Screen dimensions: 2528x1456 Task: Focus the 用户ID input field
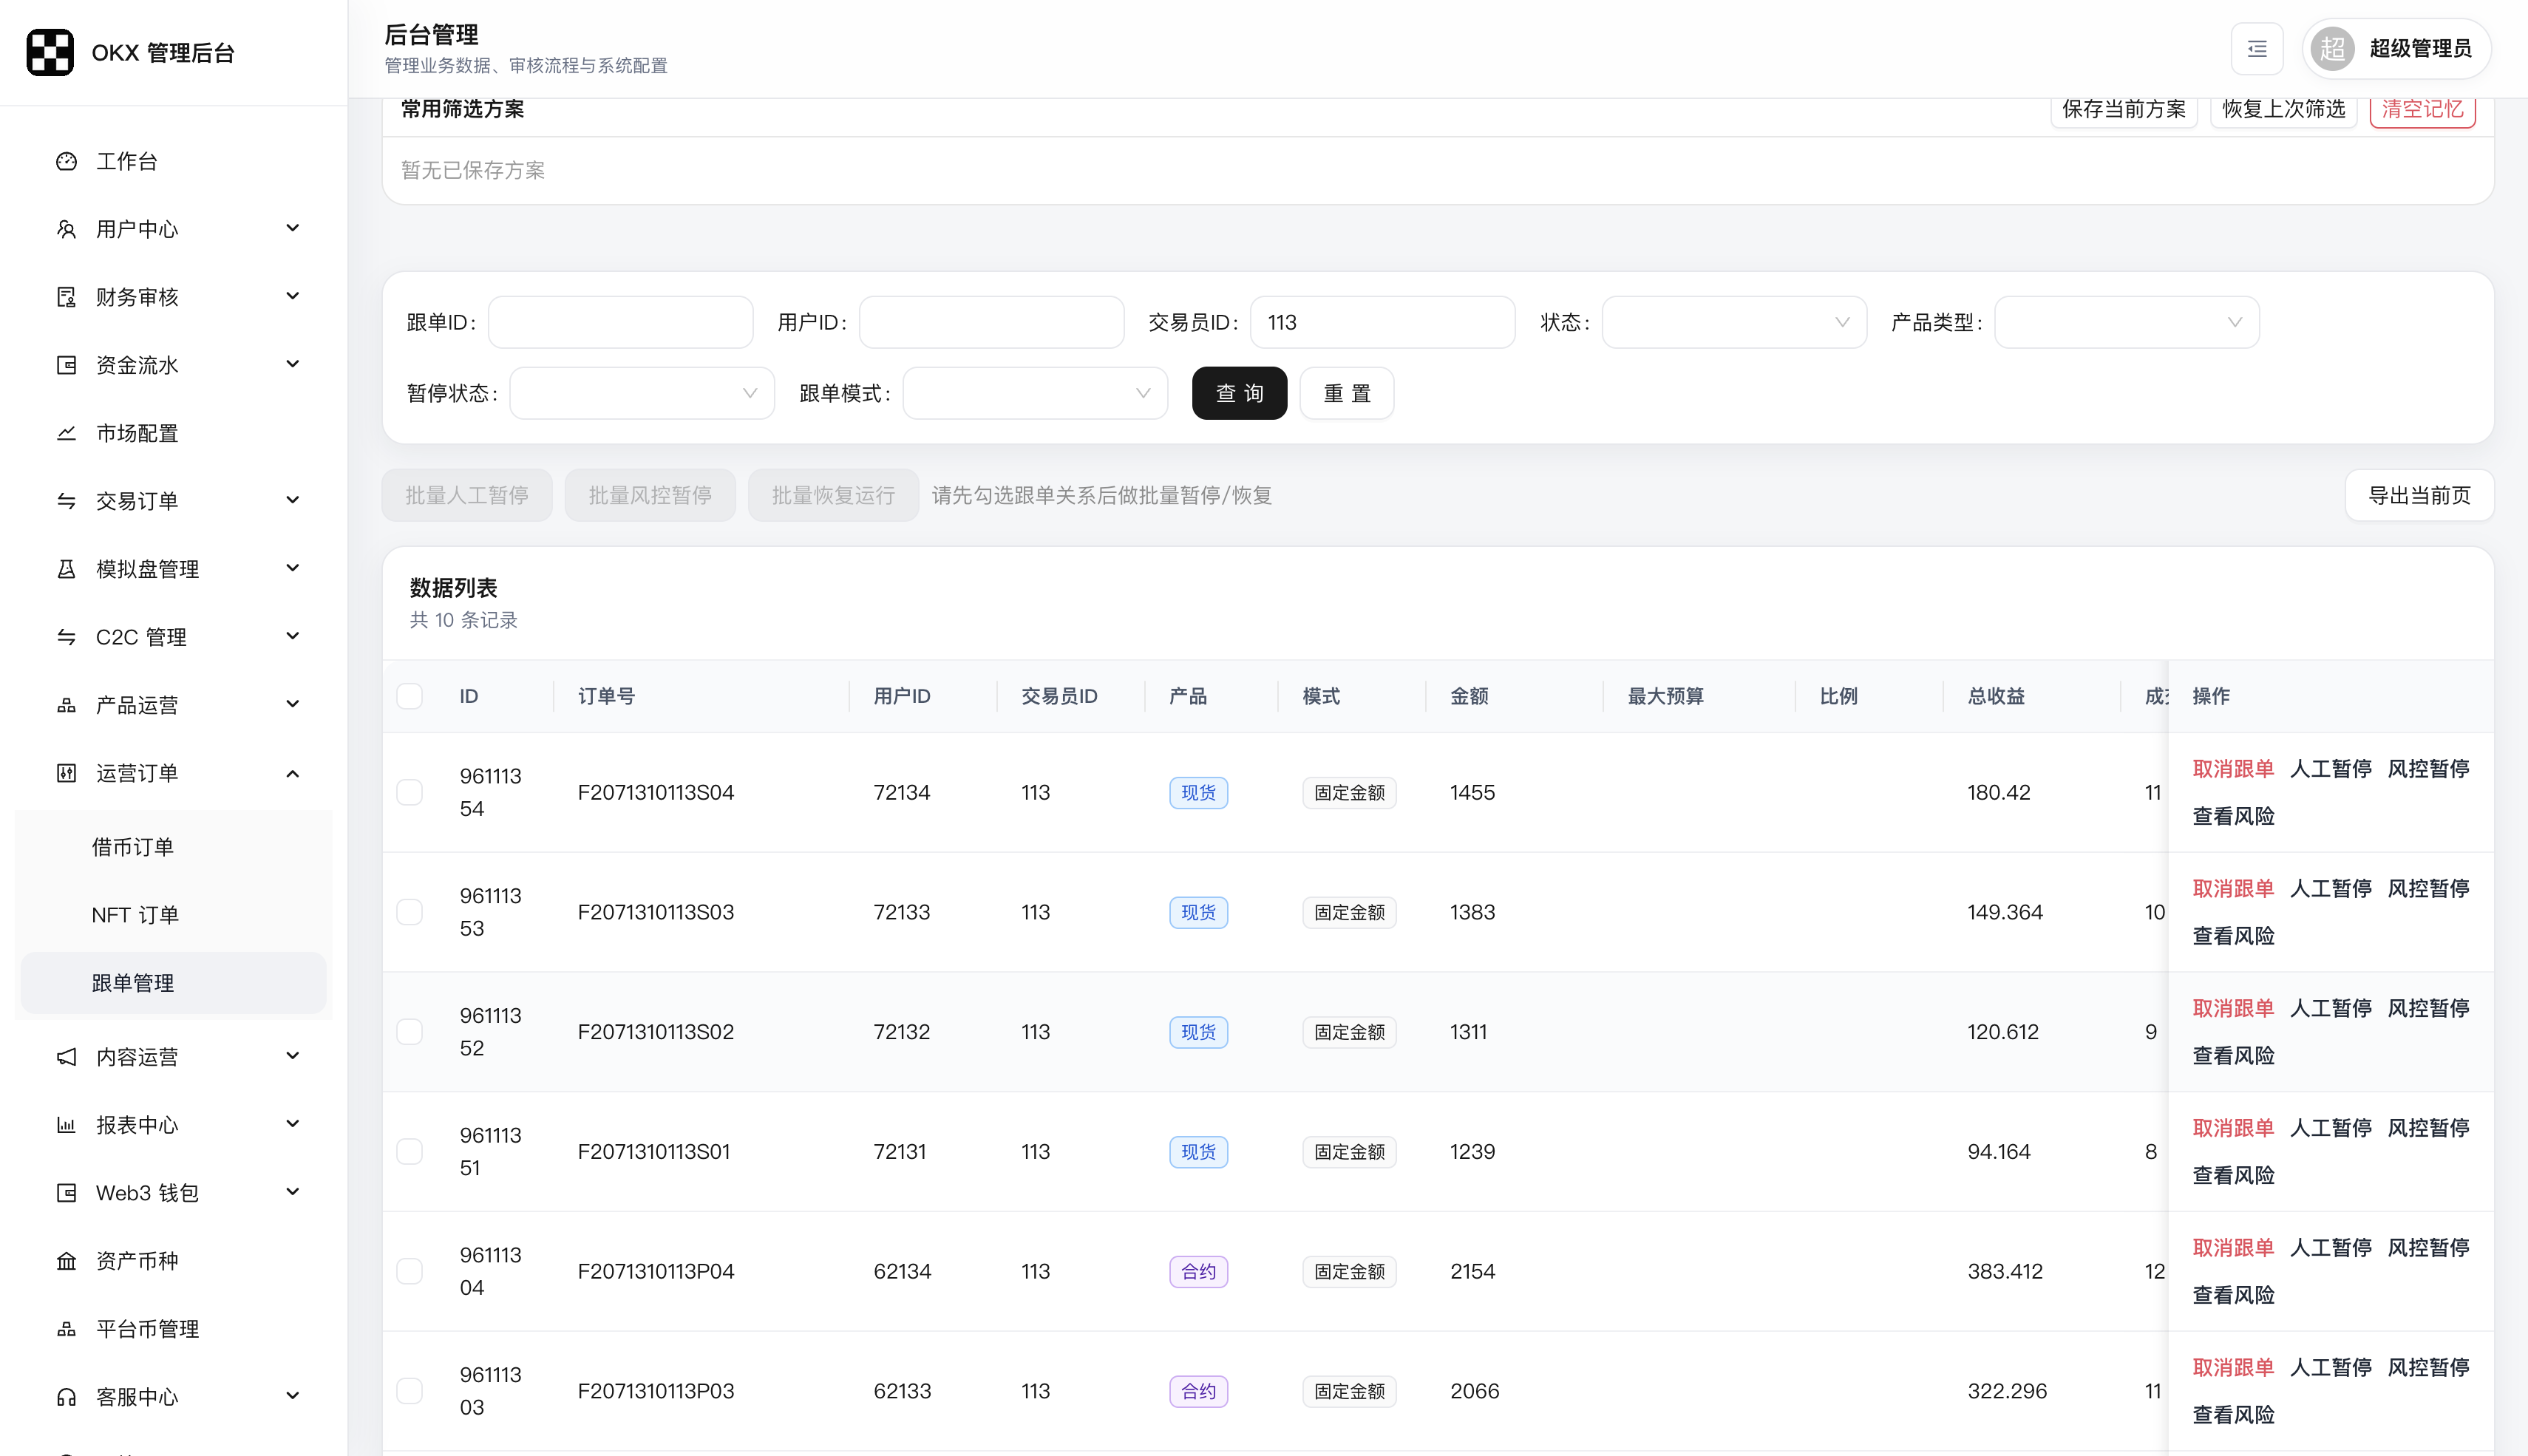991,322
